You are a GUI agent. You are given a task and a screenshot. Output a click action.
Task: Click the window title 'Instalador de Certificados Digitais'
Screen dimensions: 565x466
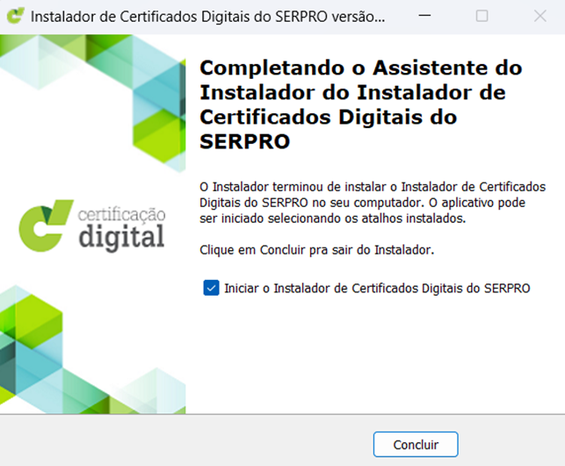(208, 17)
